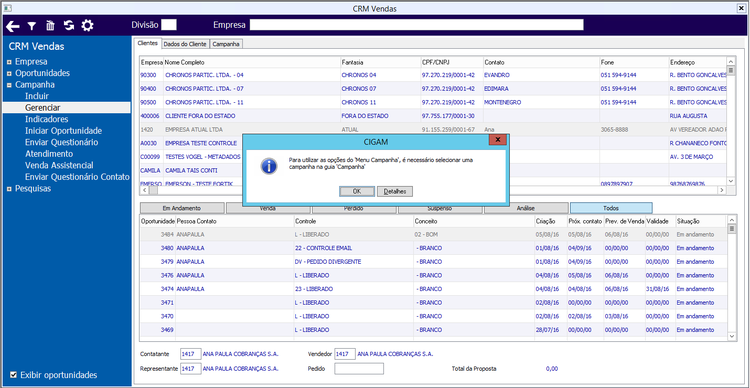Select Gerenciar in the sidebar
Viewport: 750px width, 388px height.
coord(66,108)
